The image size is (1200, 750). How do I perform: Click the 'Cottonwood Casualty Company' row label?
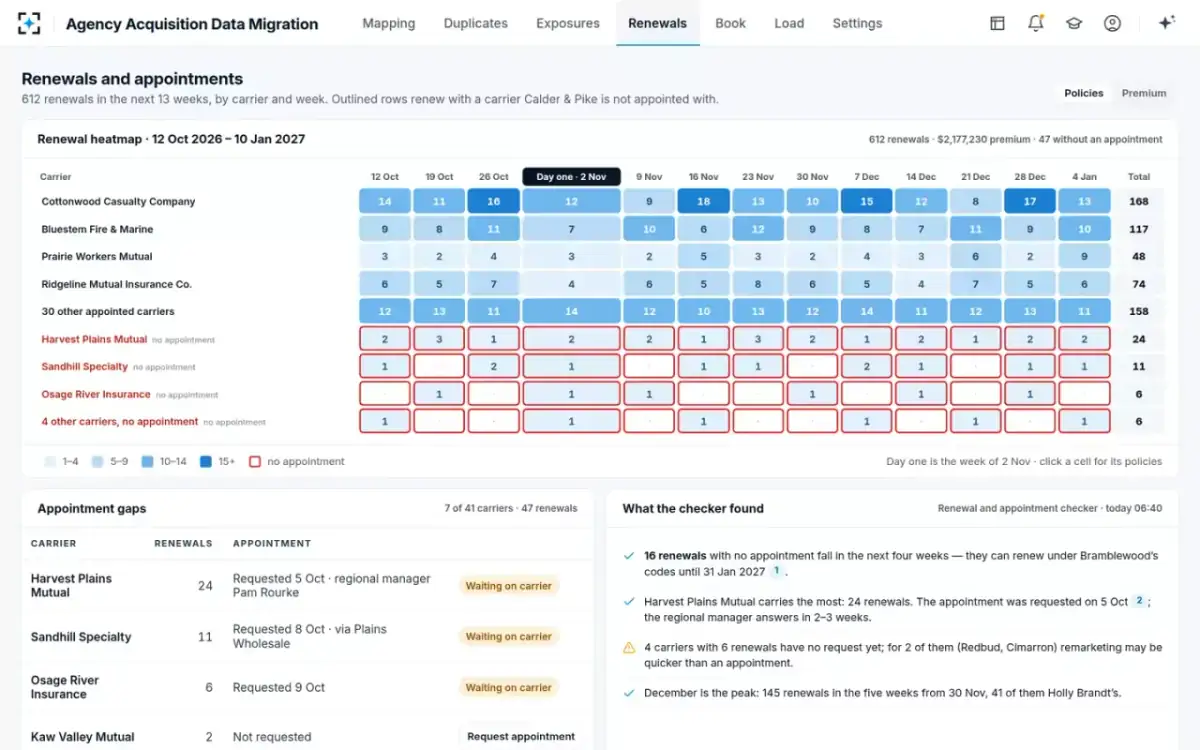click(118, 201)
